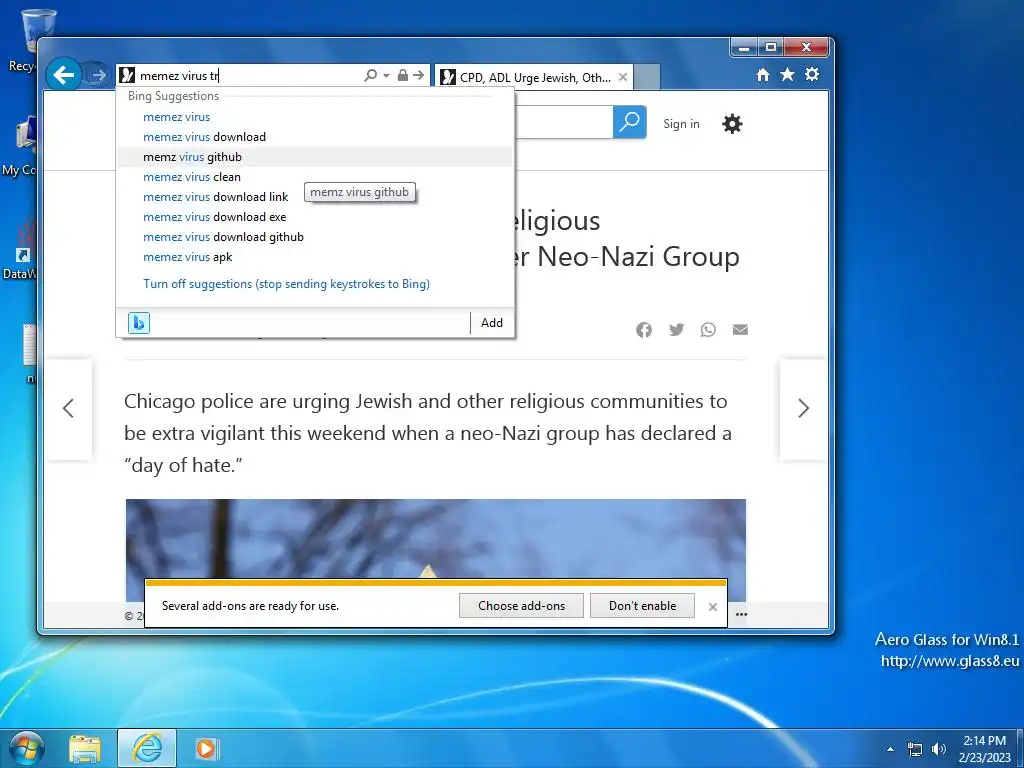1024x768 pixels.
Task: Go to previous article chevron
Action: pyautogui.click(x=68, y=409)
